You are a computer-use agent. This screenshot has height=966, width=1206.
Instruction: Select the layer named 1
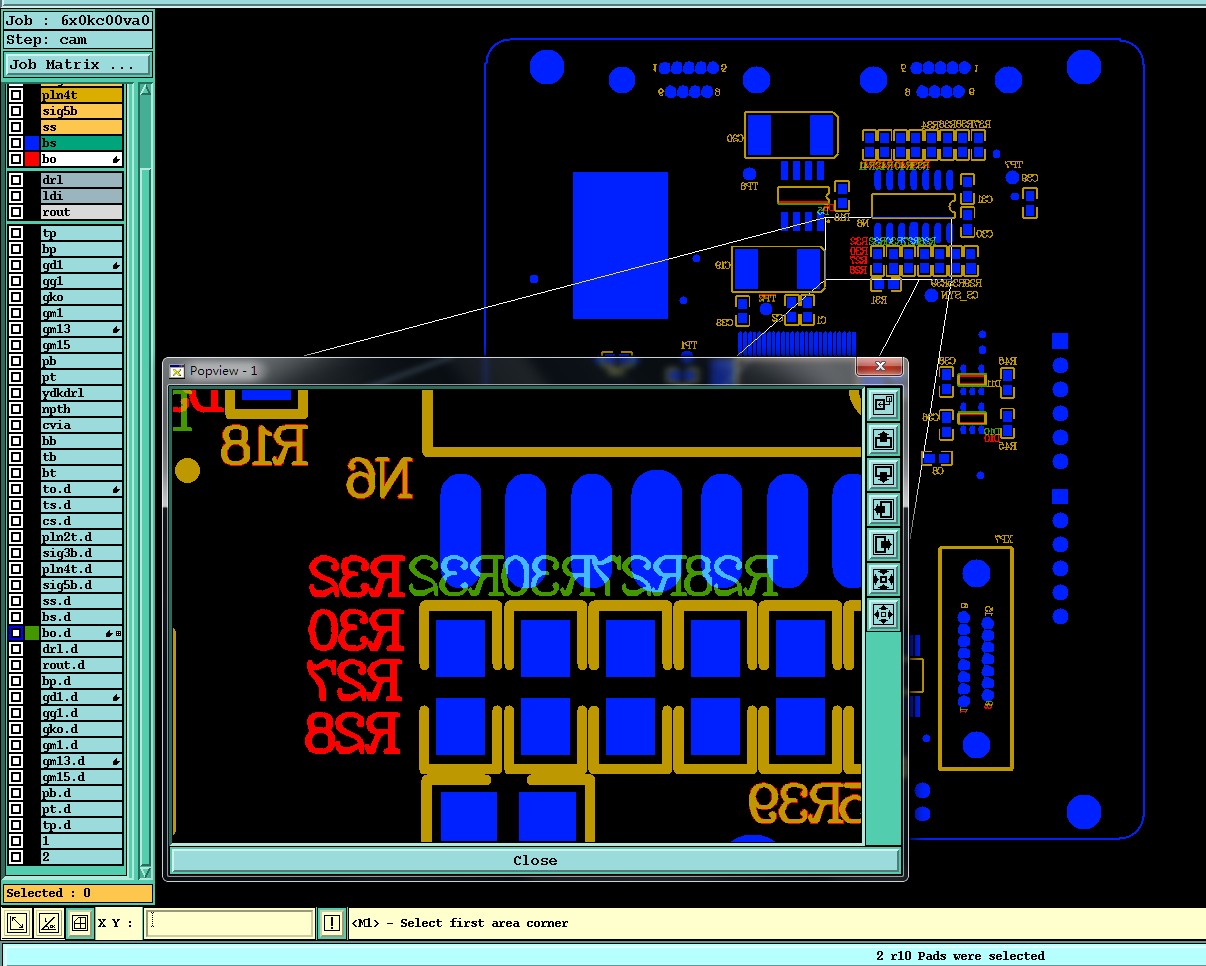(82, 841)
